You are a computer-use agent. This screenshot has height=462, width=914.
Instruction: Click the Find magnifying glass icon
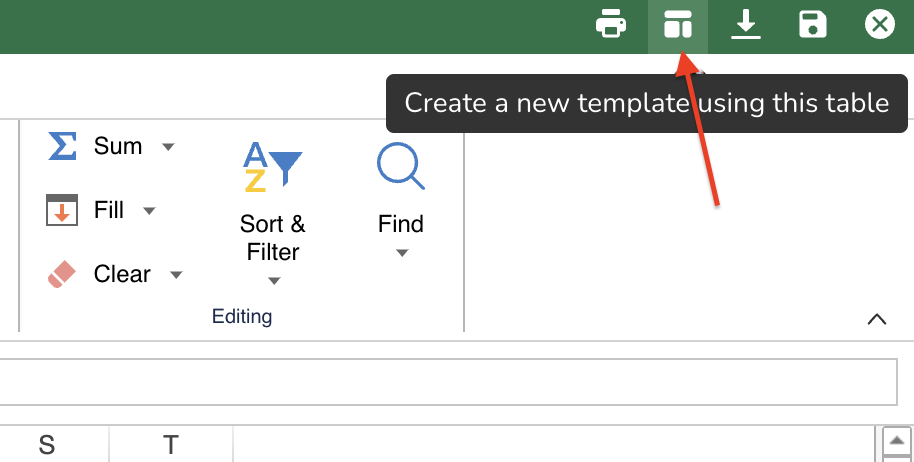400,166
